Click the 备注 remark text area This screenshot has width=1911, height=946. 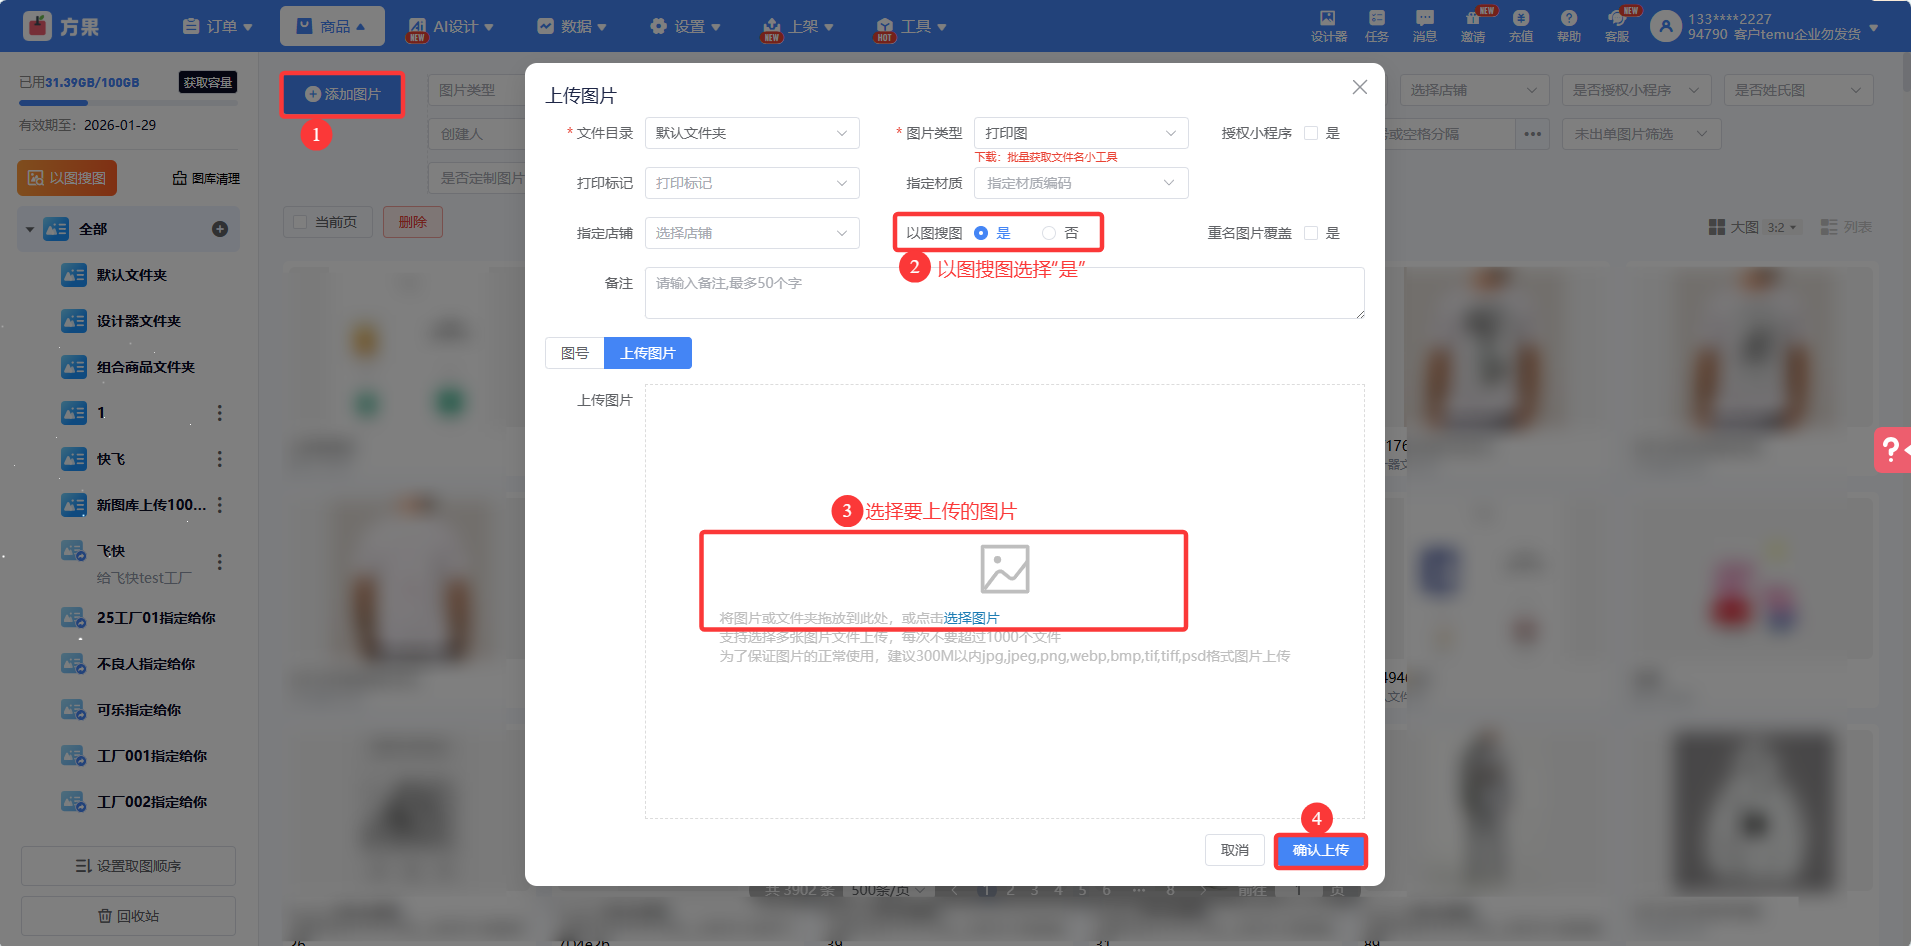(1004, 293)
